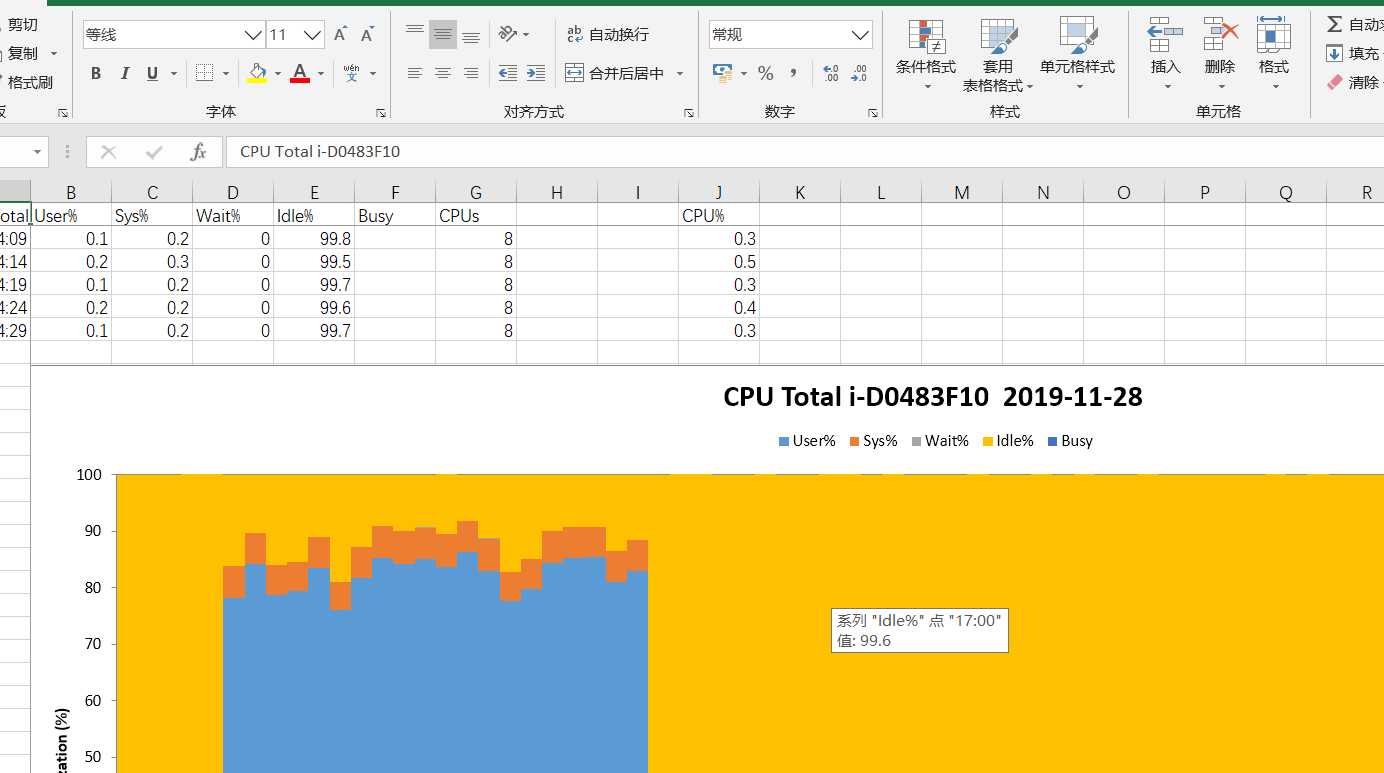Image resolution: width=1384 pixels, height=773 pixels.
Task: Center text horizontally
Action: [443, 73]
